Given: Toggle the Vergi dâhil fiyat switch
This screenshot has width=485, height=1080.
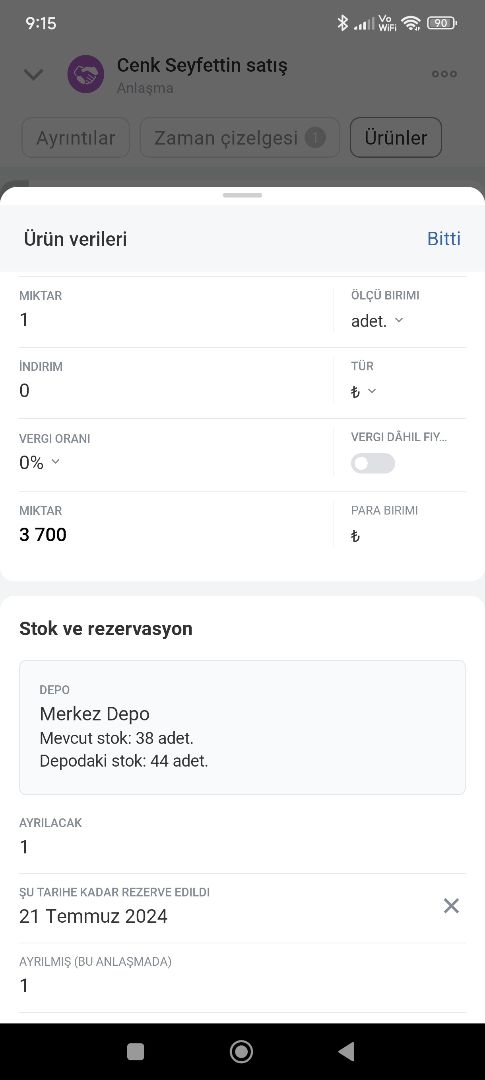Looking at the screenshot, I should (373, 463).
